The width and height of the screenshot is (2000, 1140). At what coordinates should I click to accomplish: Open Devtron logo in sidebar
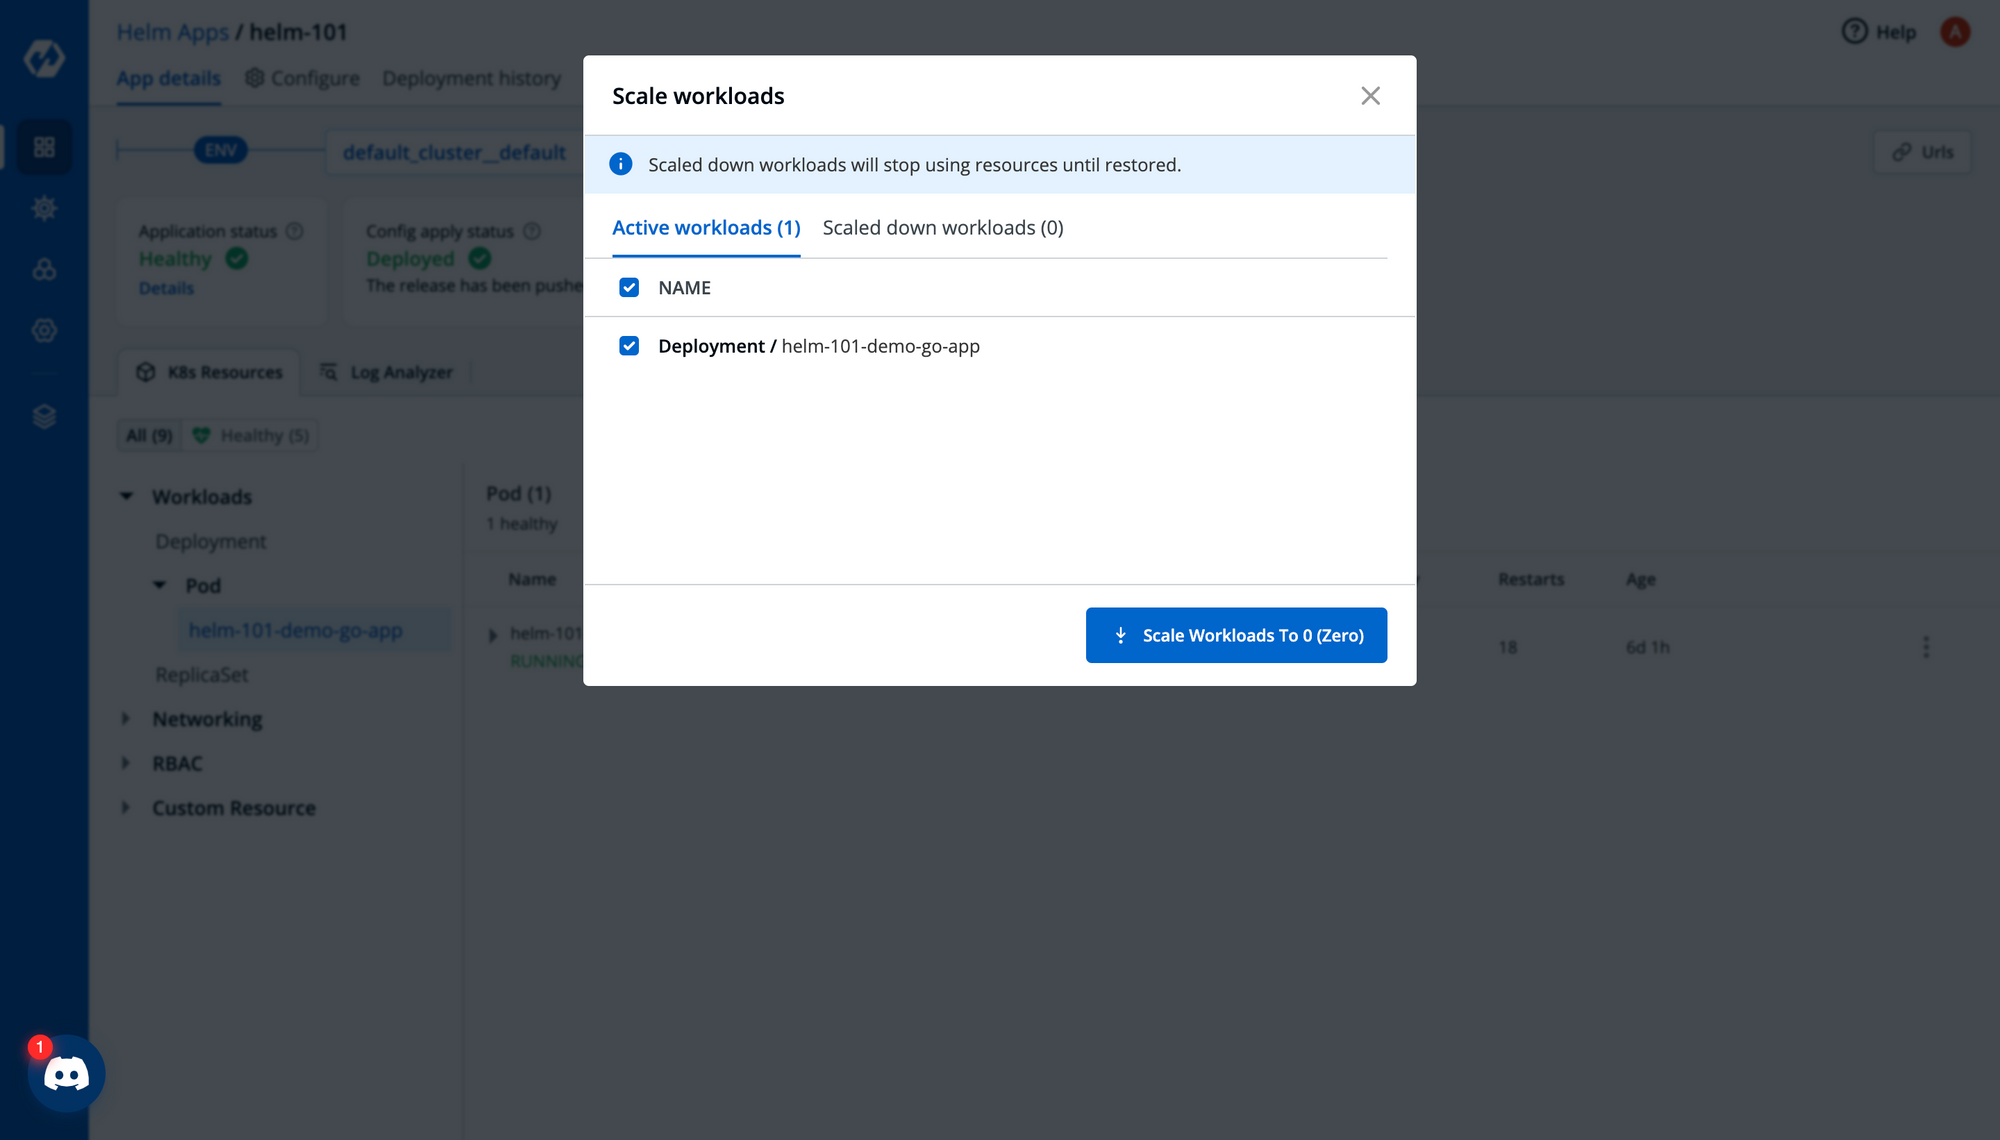44,58
